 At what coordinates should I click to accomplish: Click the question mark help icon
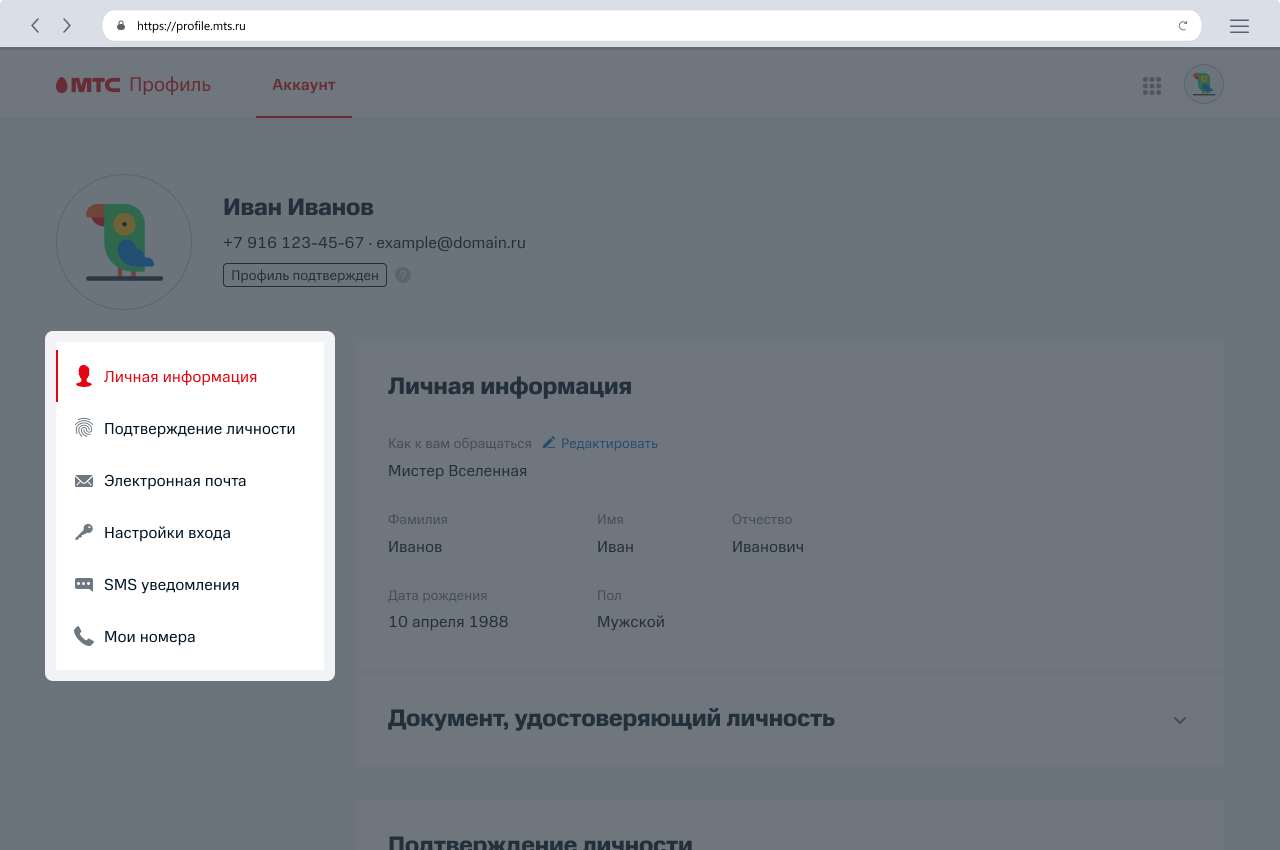[403, 275]
